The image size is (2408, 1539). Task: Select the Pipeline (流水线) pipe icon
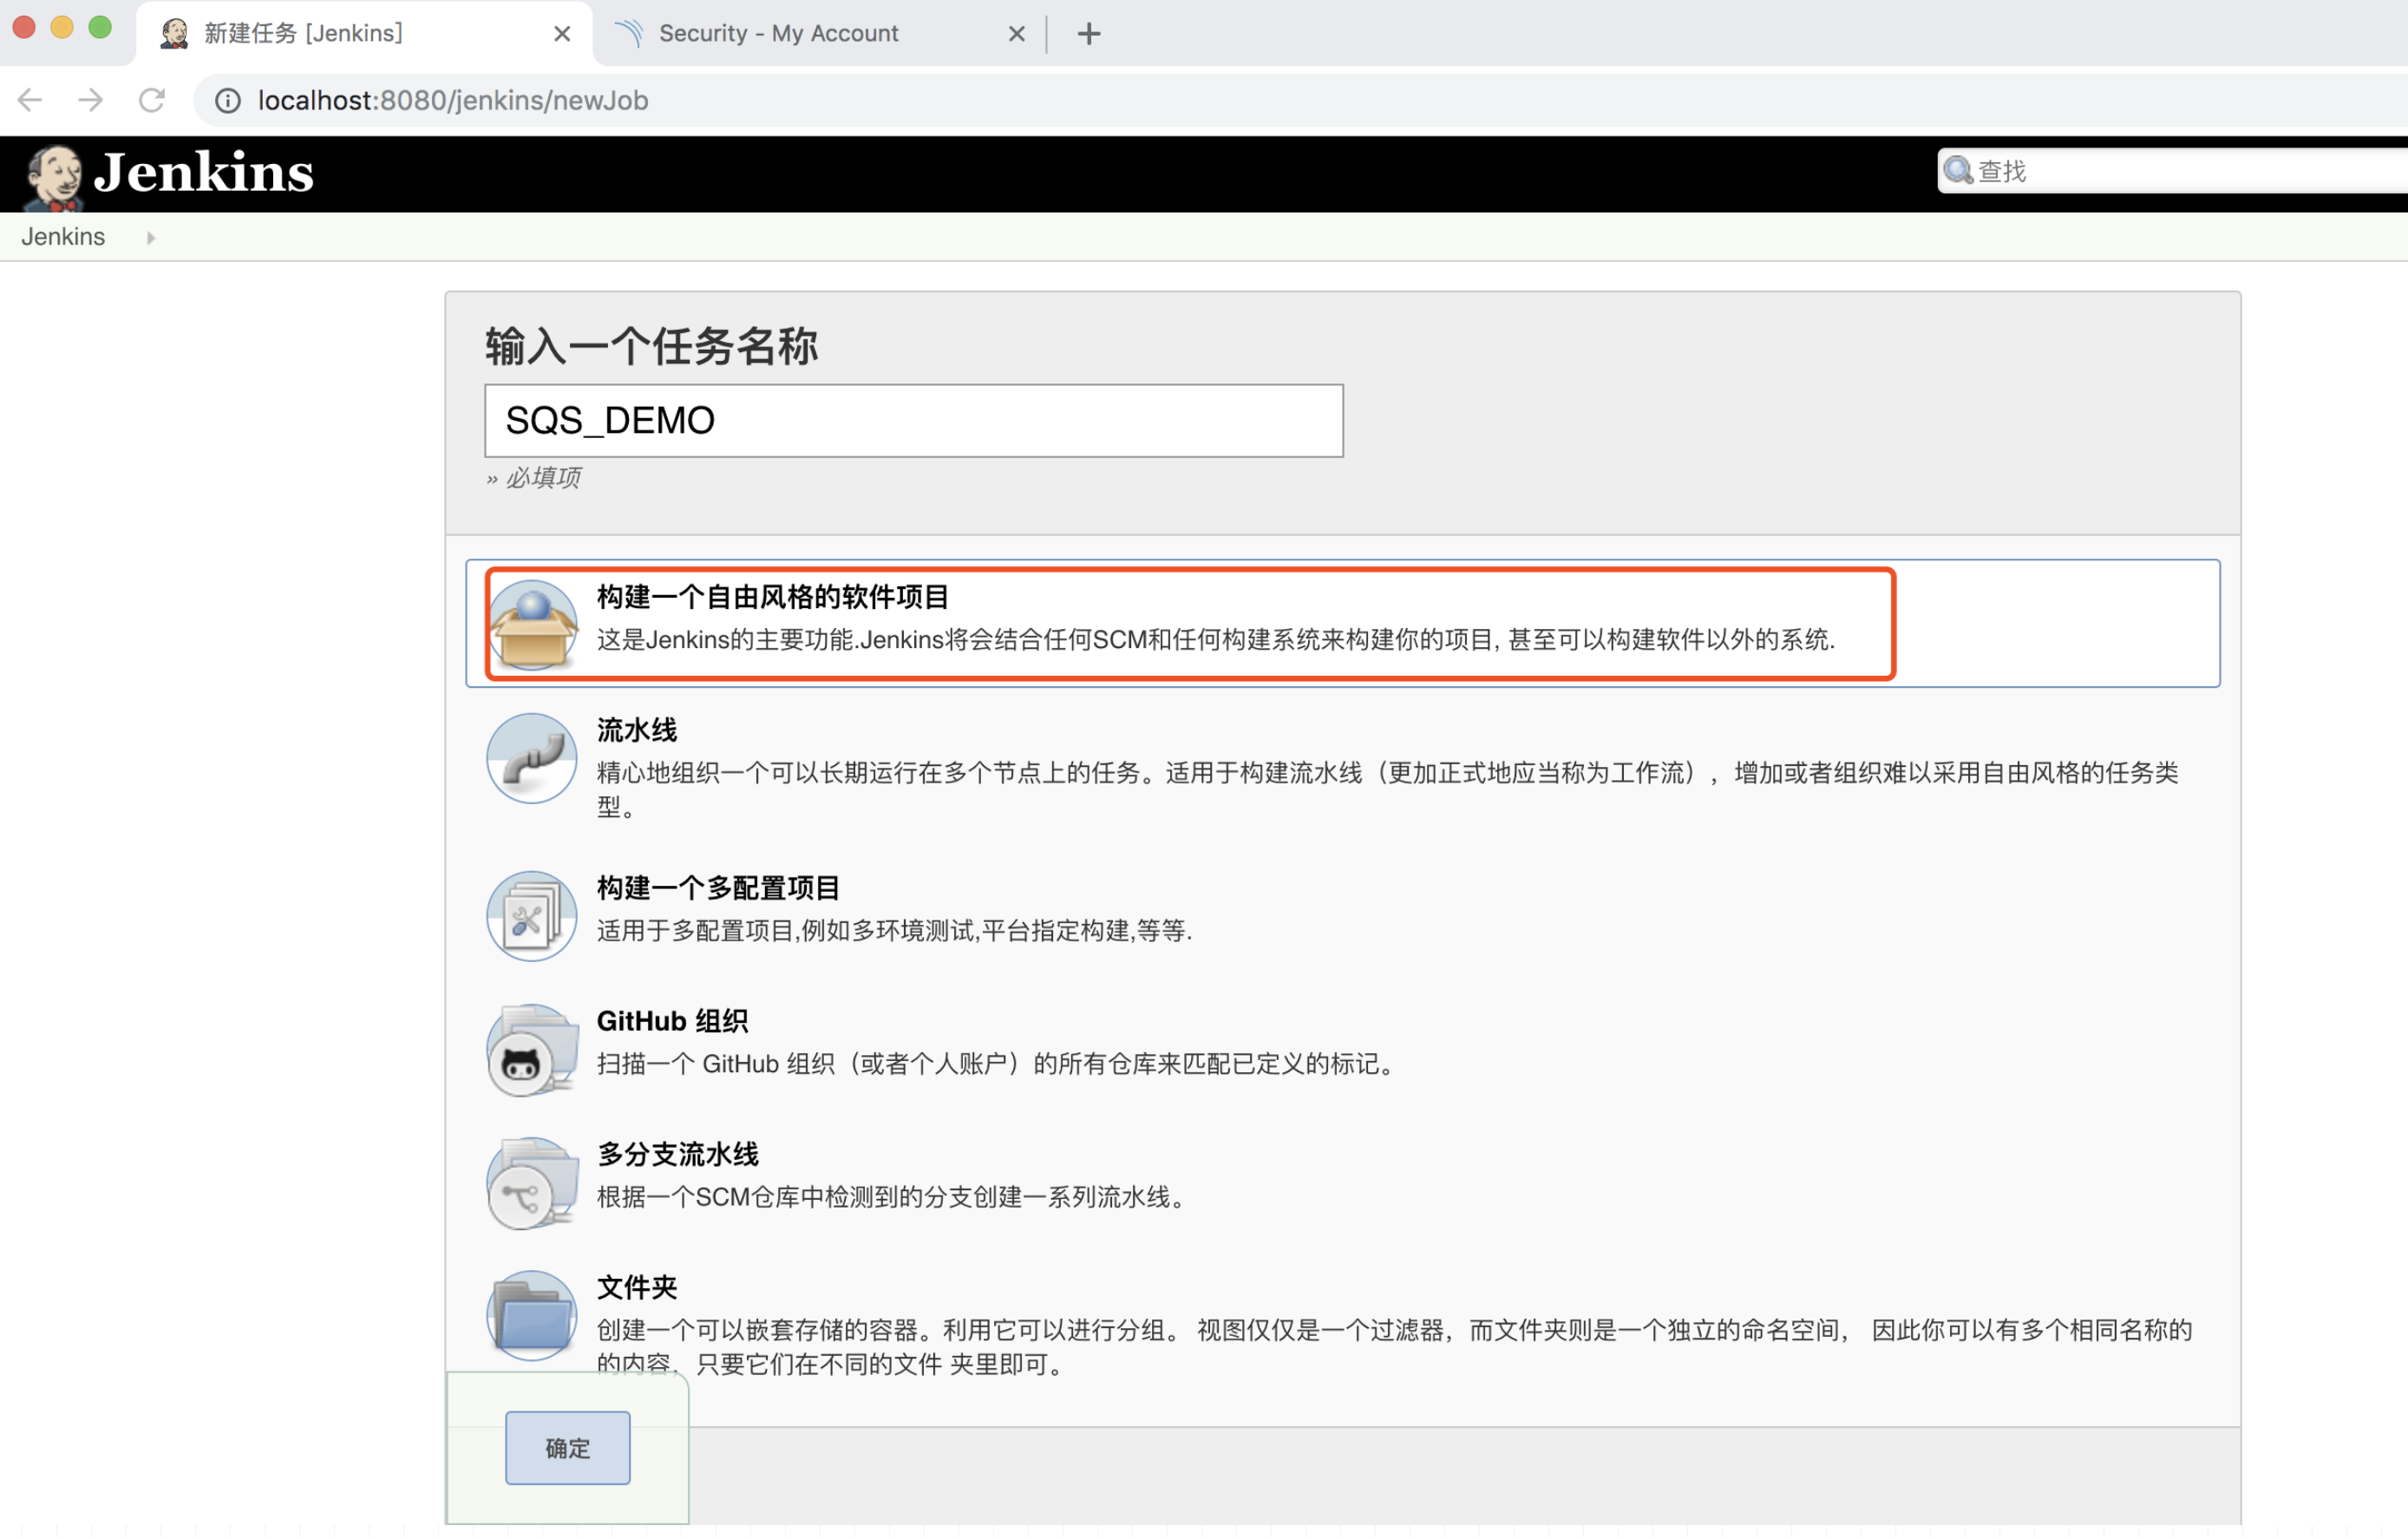coord(532,758)
